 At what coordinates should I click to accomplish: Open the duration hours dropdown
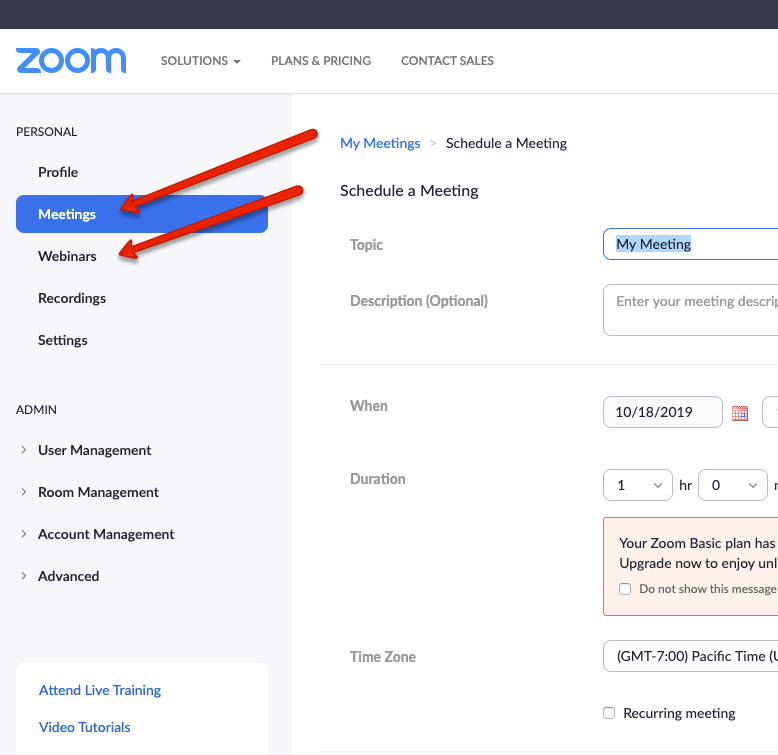638,485
